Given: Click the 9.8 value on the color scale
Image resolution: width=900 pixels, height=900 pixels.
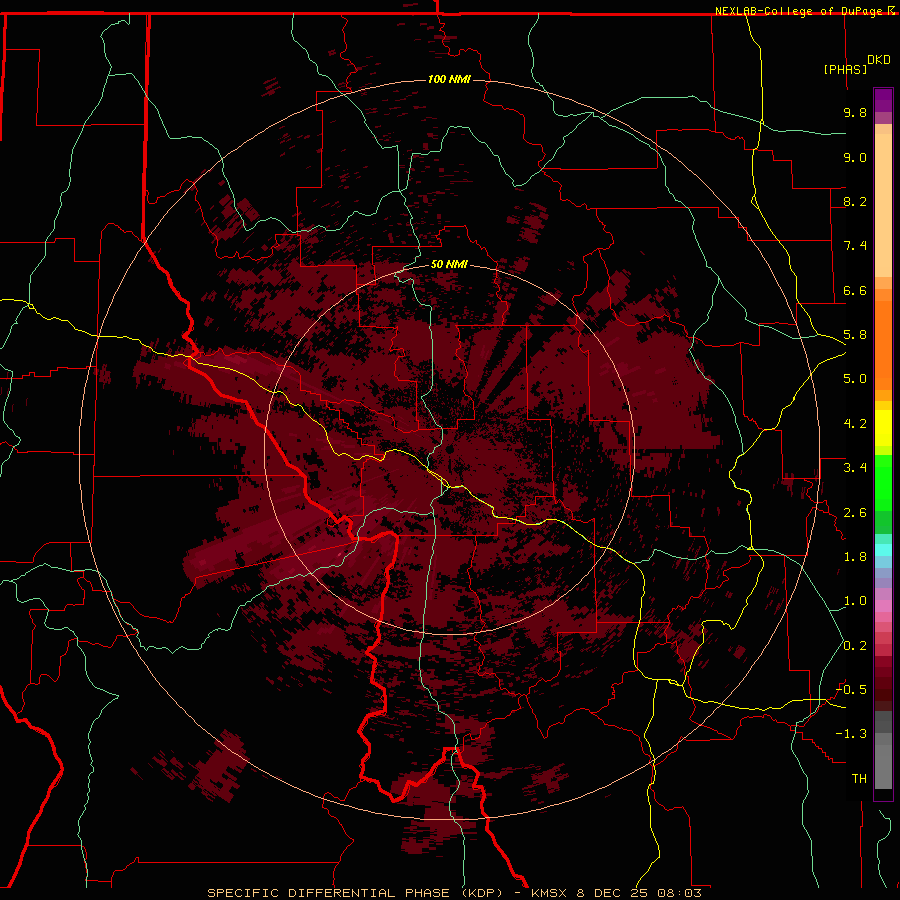Looking at the screenshot, I should click(855, 112).
